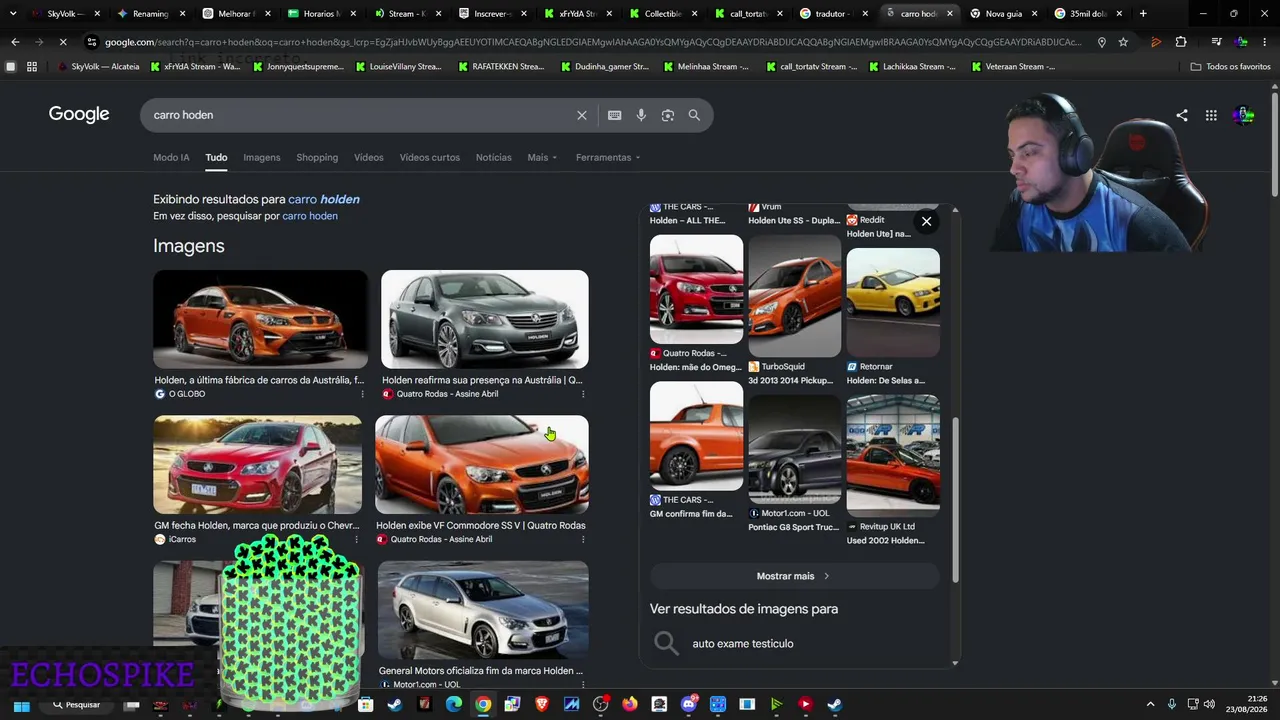Open the iCarros red Holden image

coord(258,464)
